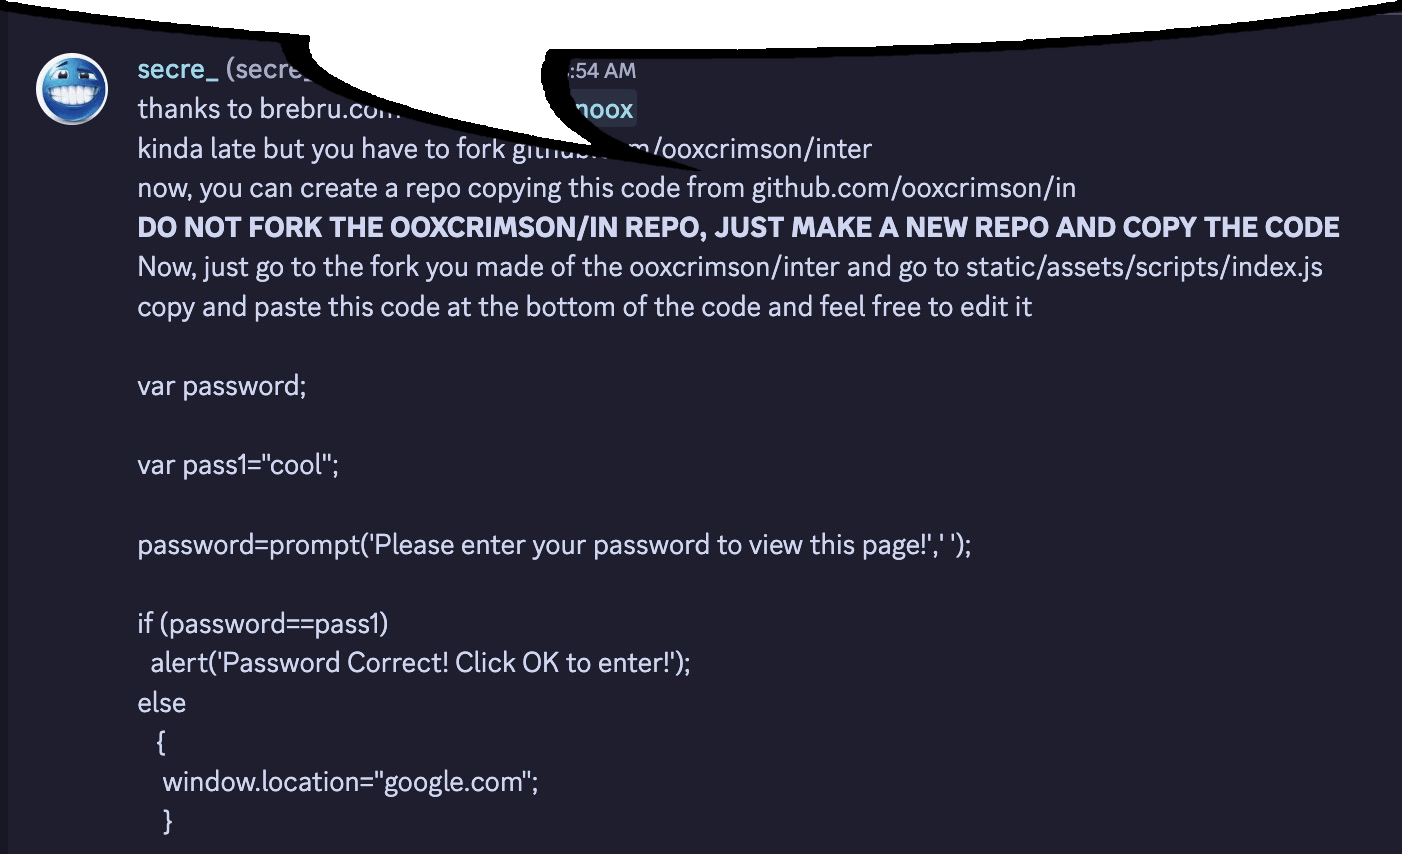Click the 'var password;' code line
This screenshot has height=854, width=1402.
pyautogui.click(x=222, y=386)
